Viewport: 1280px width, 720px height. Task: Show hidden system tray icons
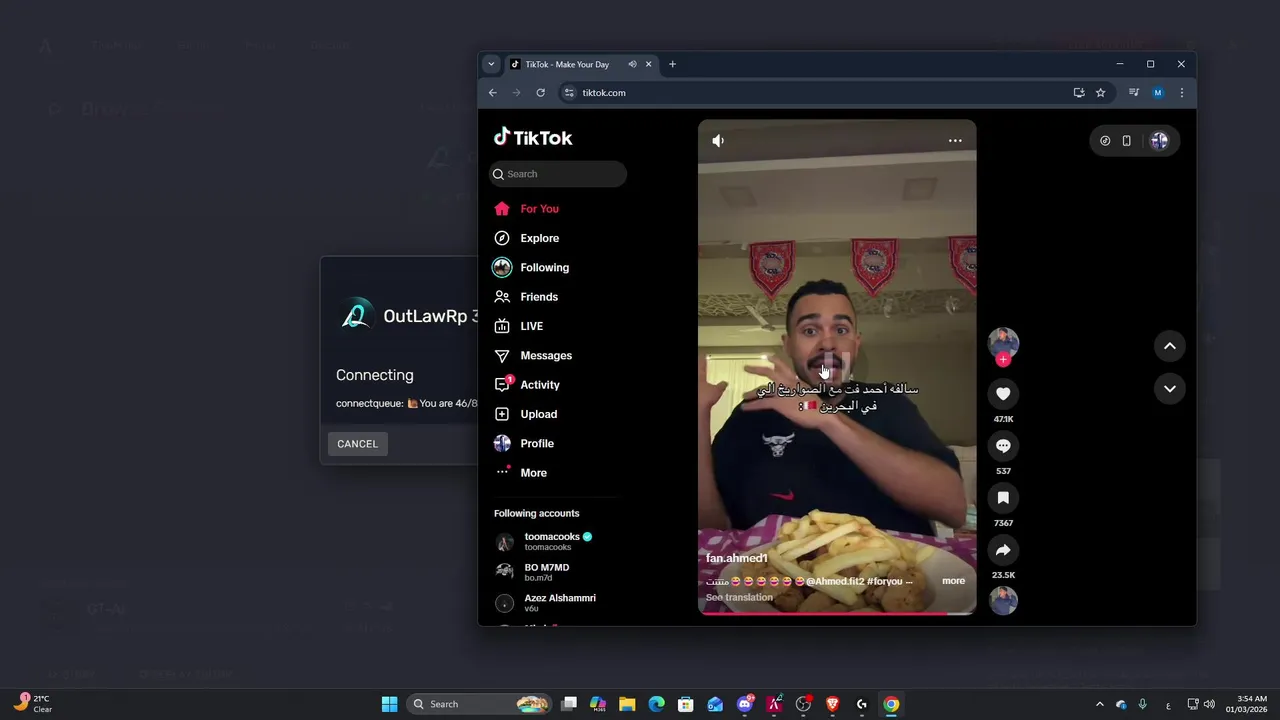click(x=1099, y=705)
